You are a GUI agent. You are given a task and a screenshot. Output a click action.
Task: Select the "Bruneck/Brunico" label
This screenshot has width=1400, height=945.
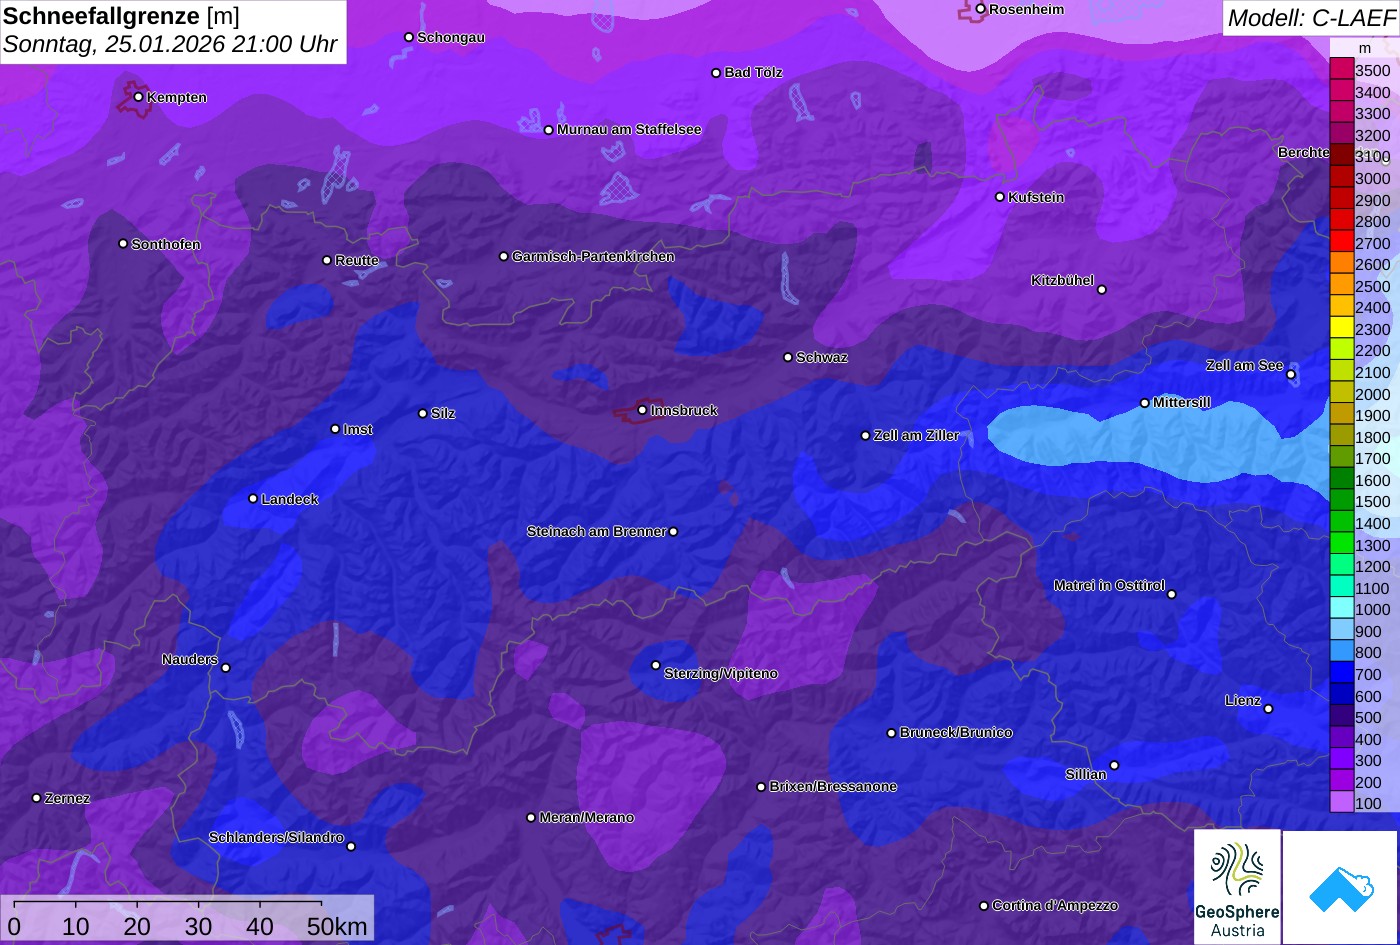pos(956,733)
